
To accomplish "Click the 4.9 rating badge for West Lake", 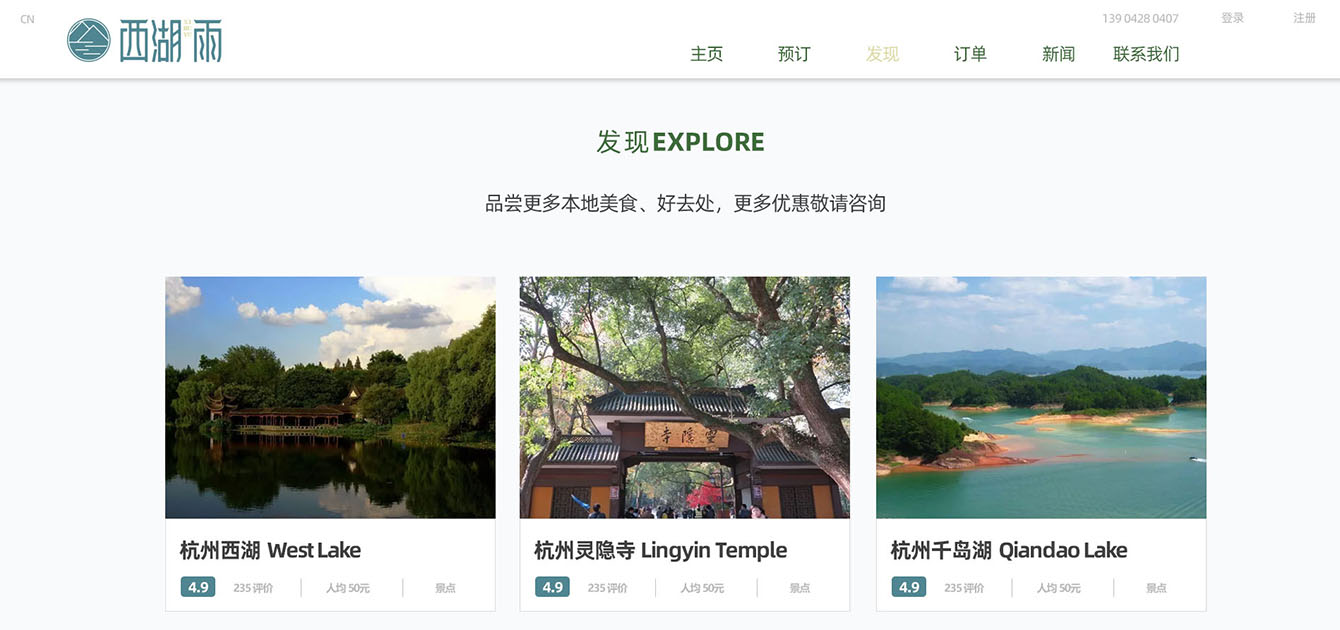I will click(198, 587).
